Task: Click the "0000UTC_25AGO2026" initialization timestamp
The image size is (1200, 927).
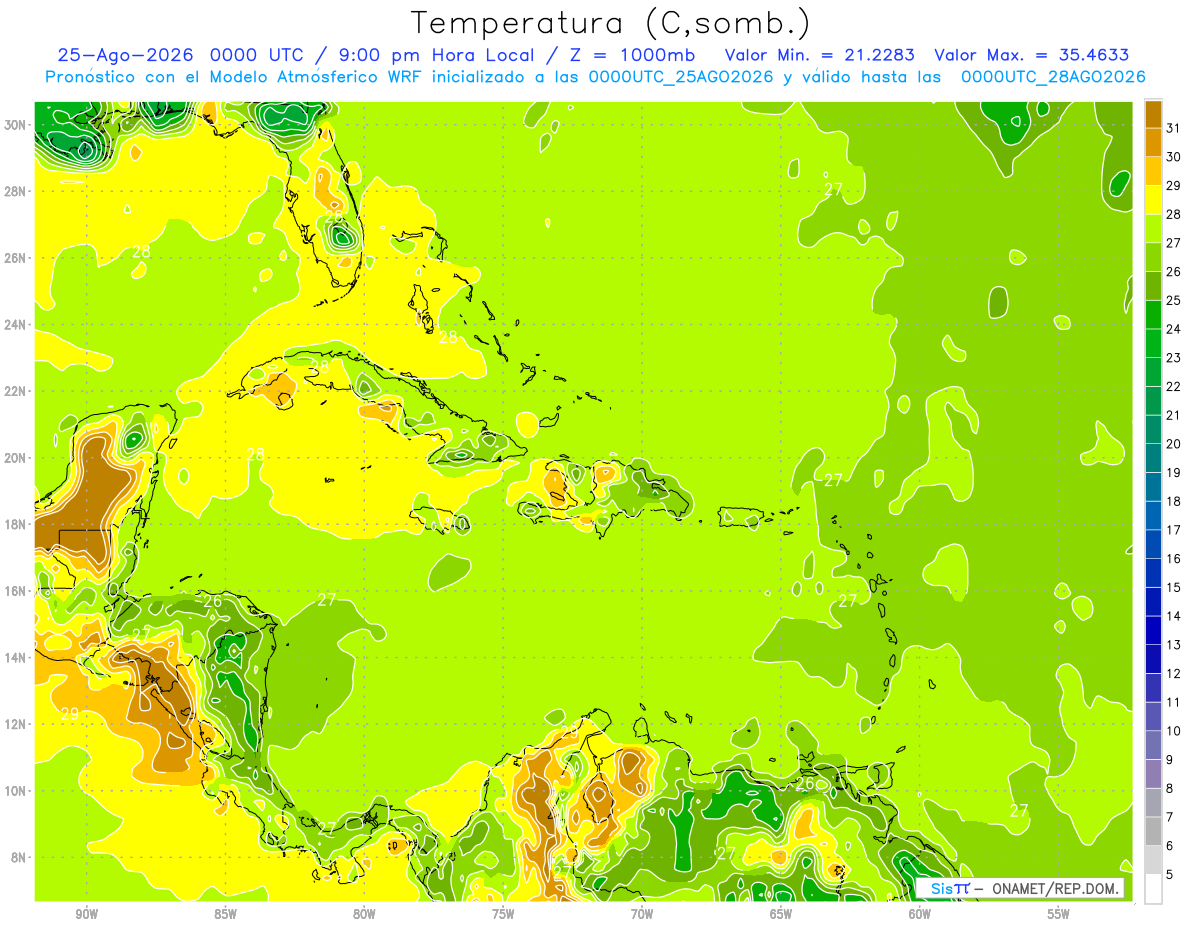Action: (x=681, y=76)
